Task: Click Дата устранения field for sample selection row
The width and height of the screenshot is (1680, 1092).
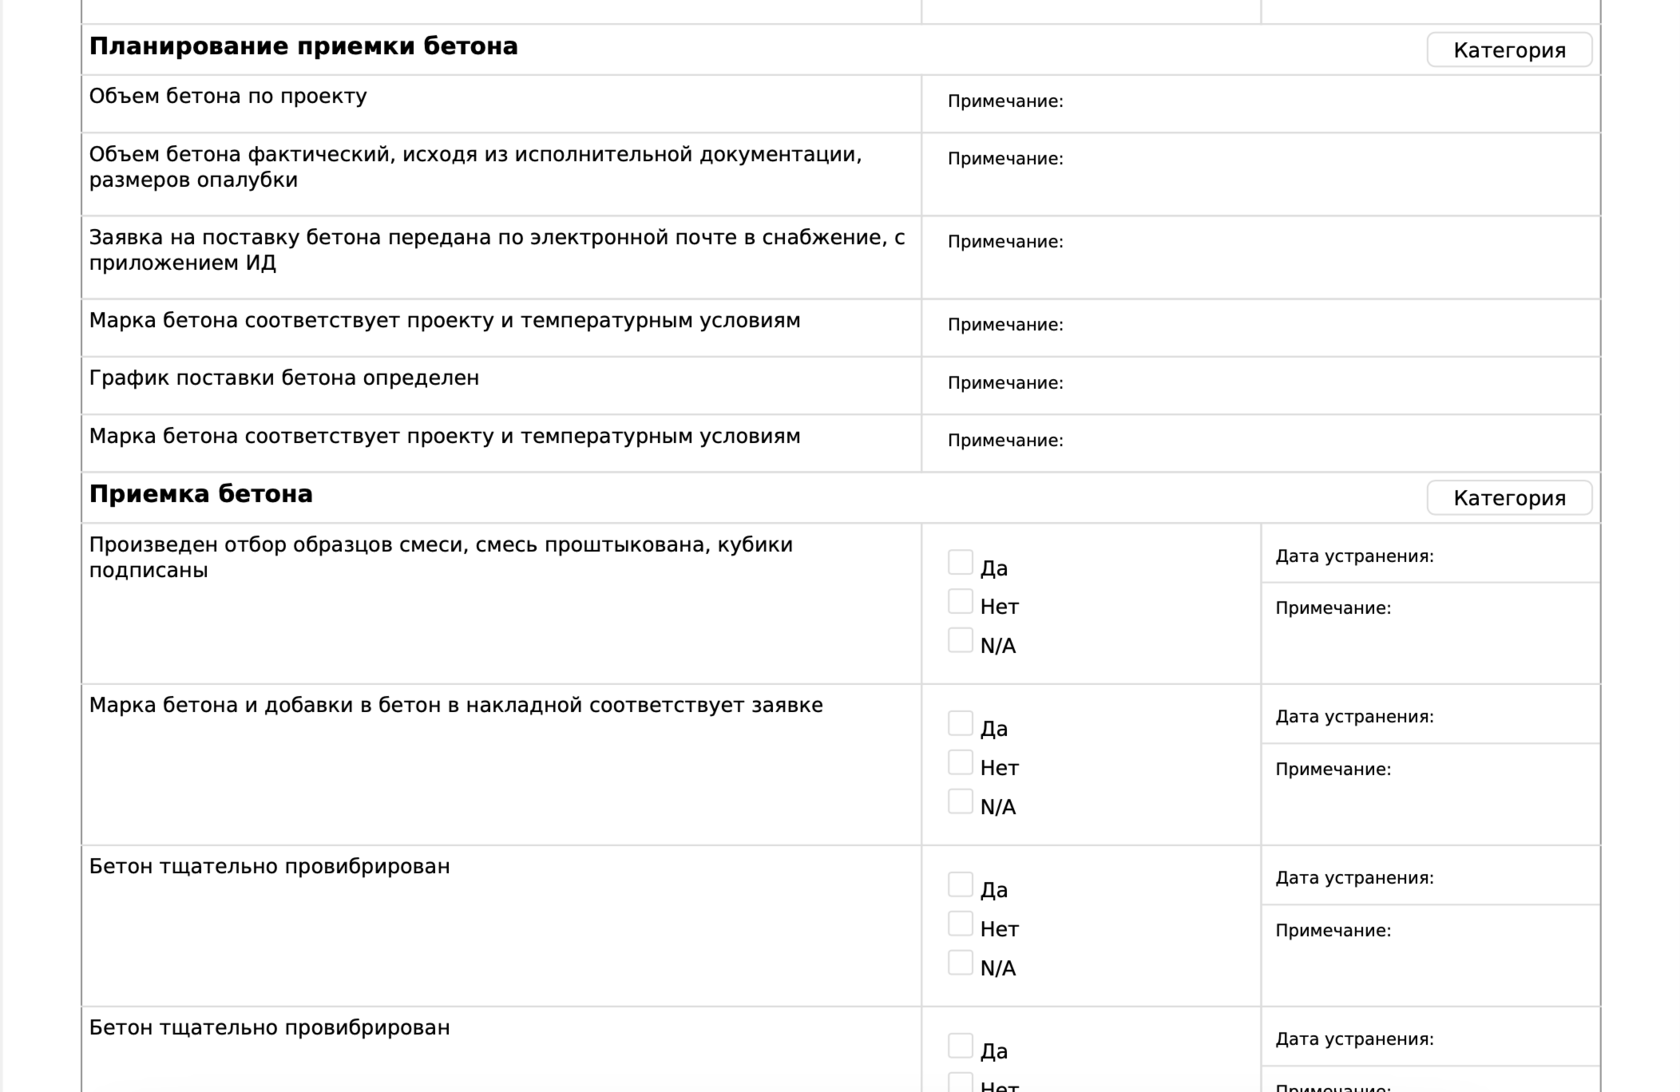Action: pos(1510,557)
